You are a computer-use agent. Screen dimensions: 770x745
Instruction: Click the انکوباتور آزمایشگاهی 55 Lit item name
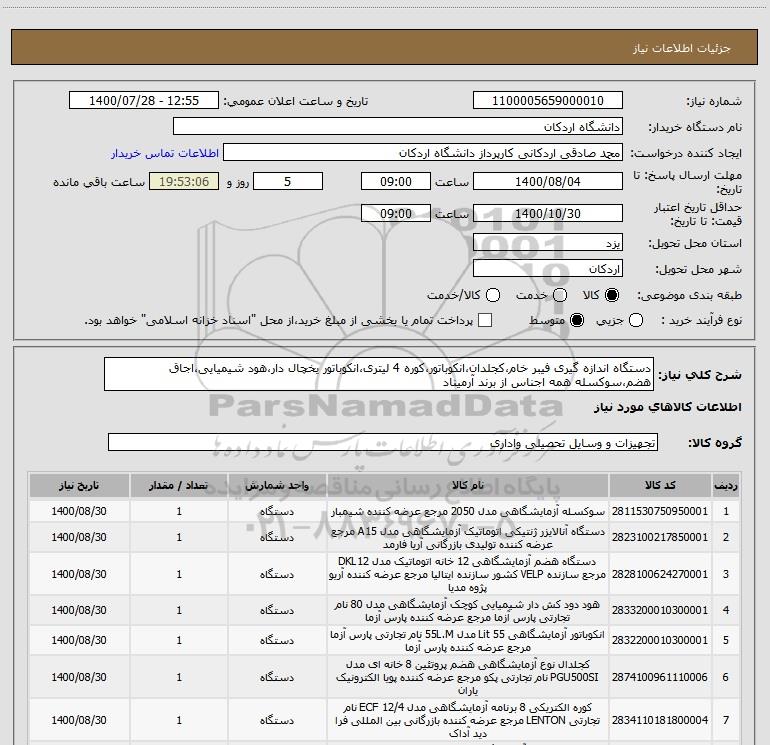(x=468, y=641)
